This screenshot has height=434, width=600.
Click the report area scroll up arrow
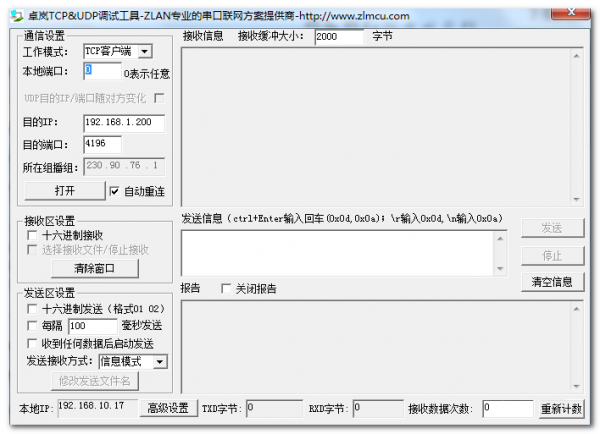[x=576, y=308]
